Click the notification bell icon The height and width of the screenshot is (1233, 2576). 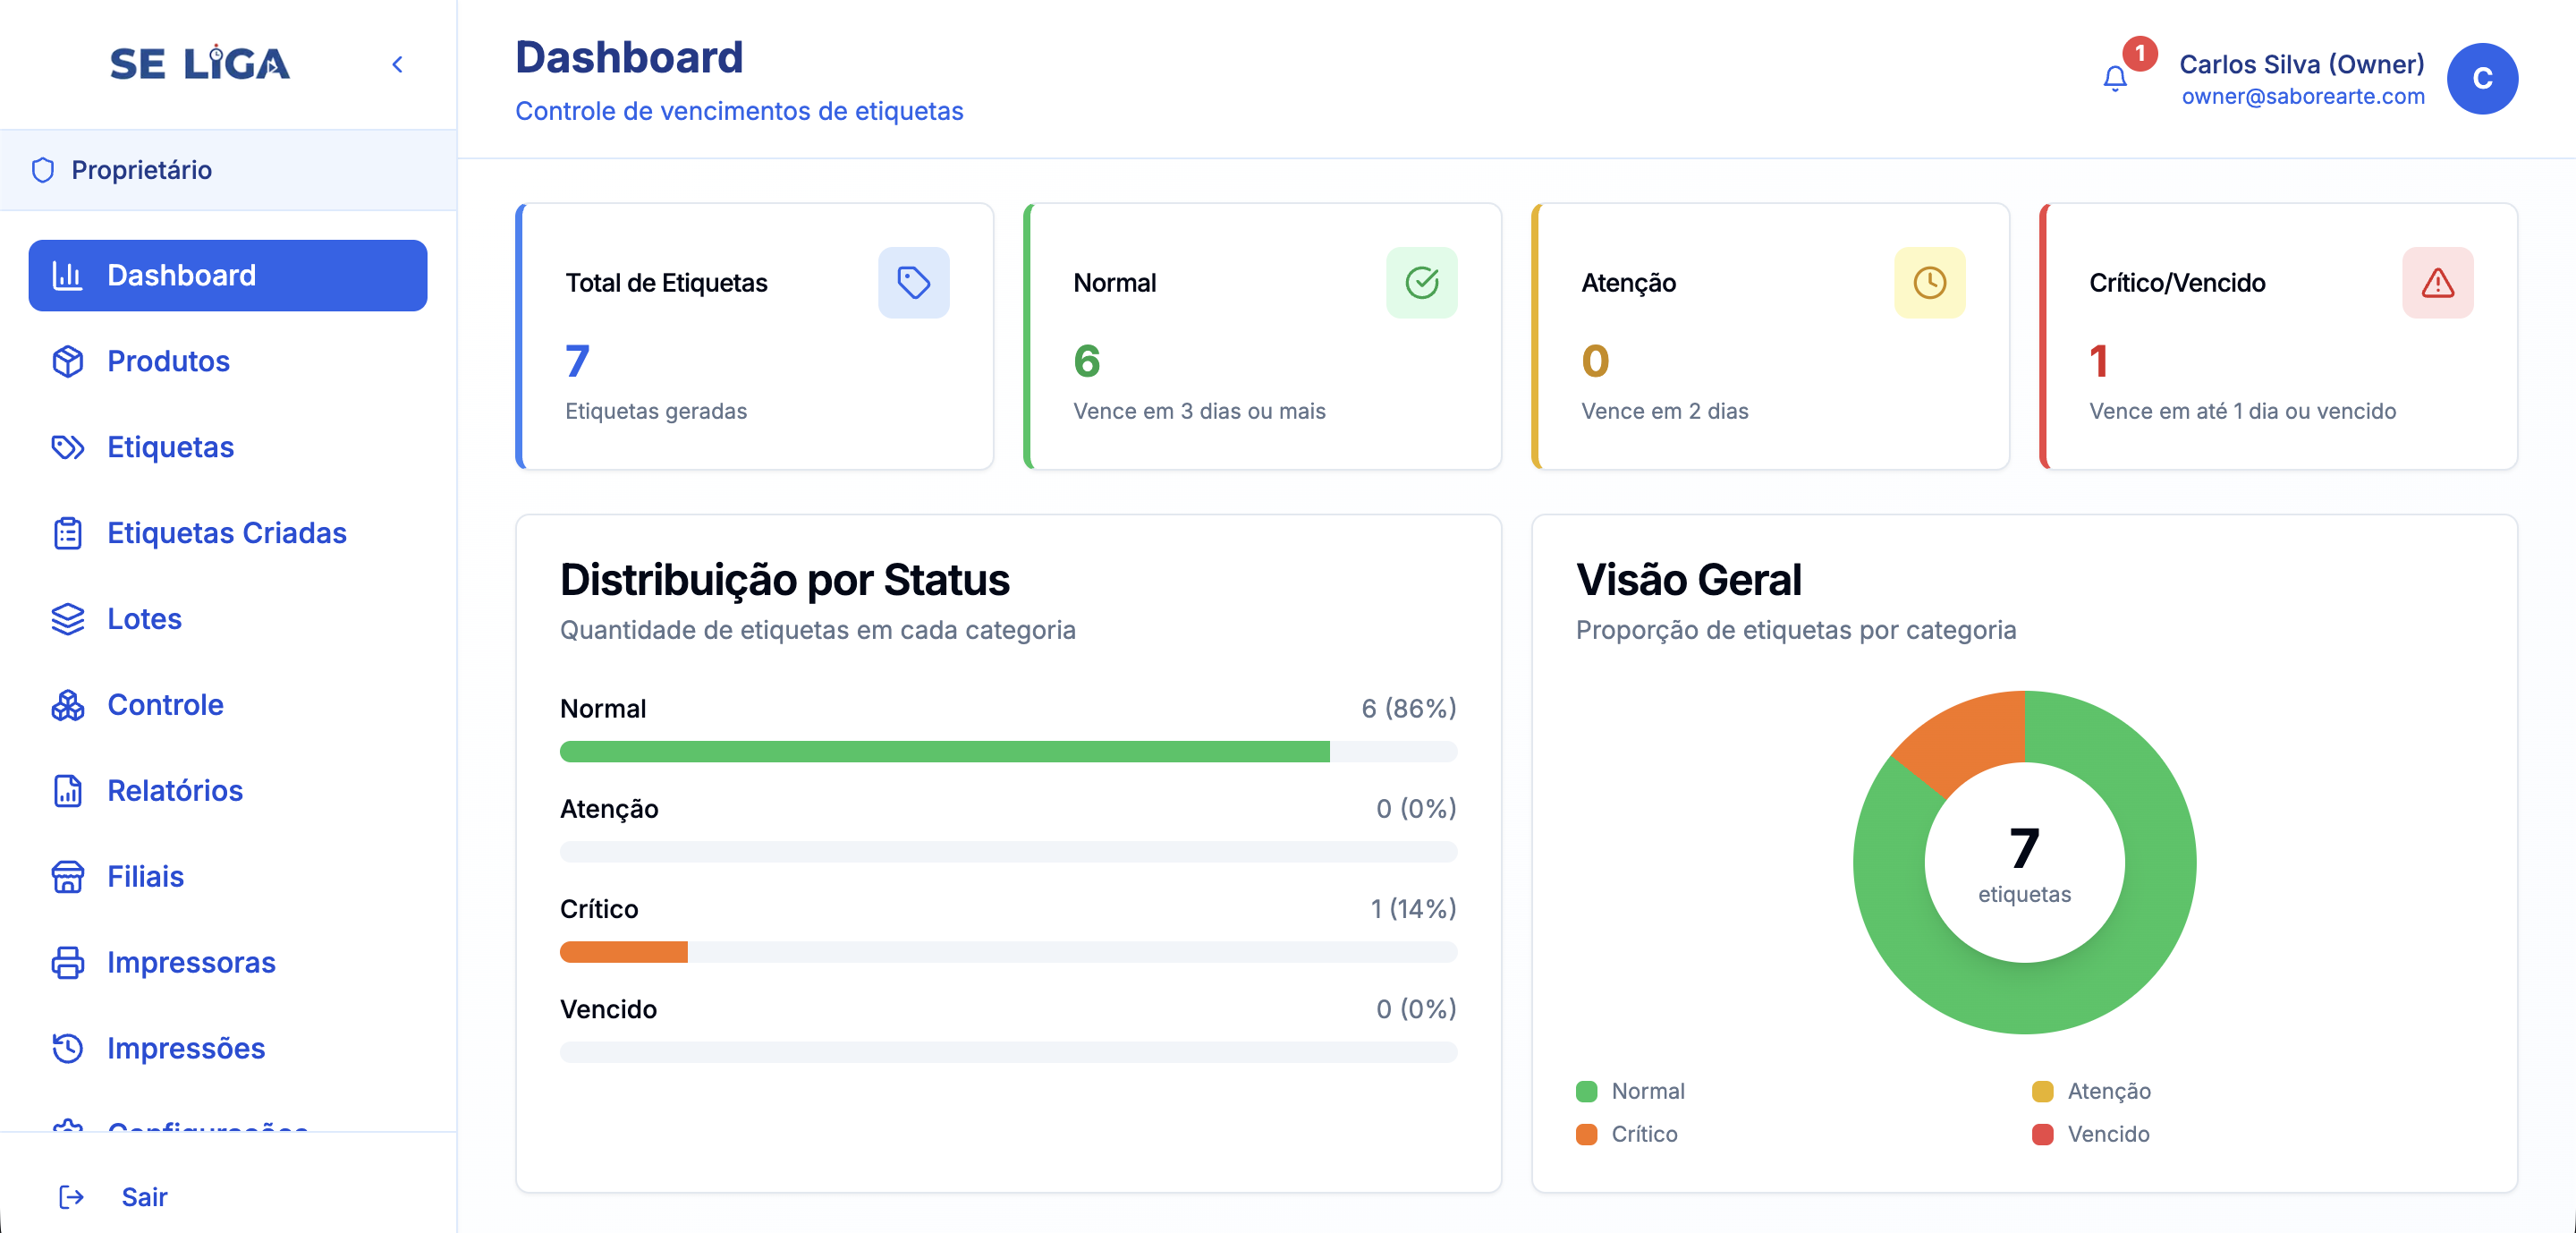coord(2114,78)
